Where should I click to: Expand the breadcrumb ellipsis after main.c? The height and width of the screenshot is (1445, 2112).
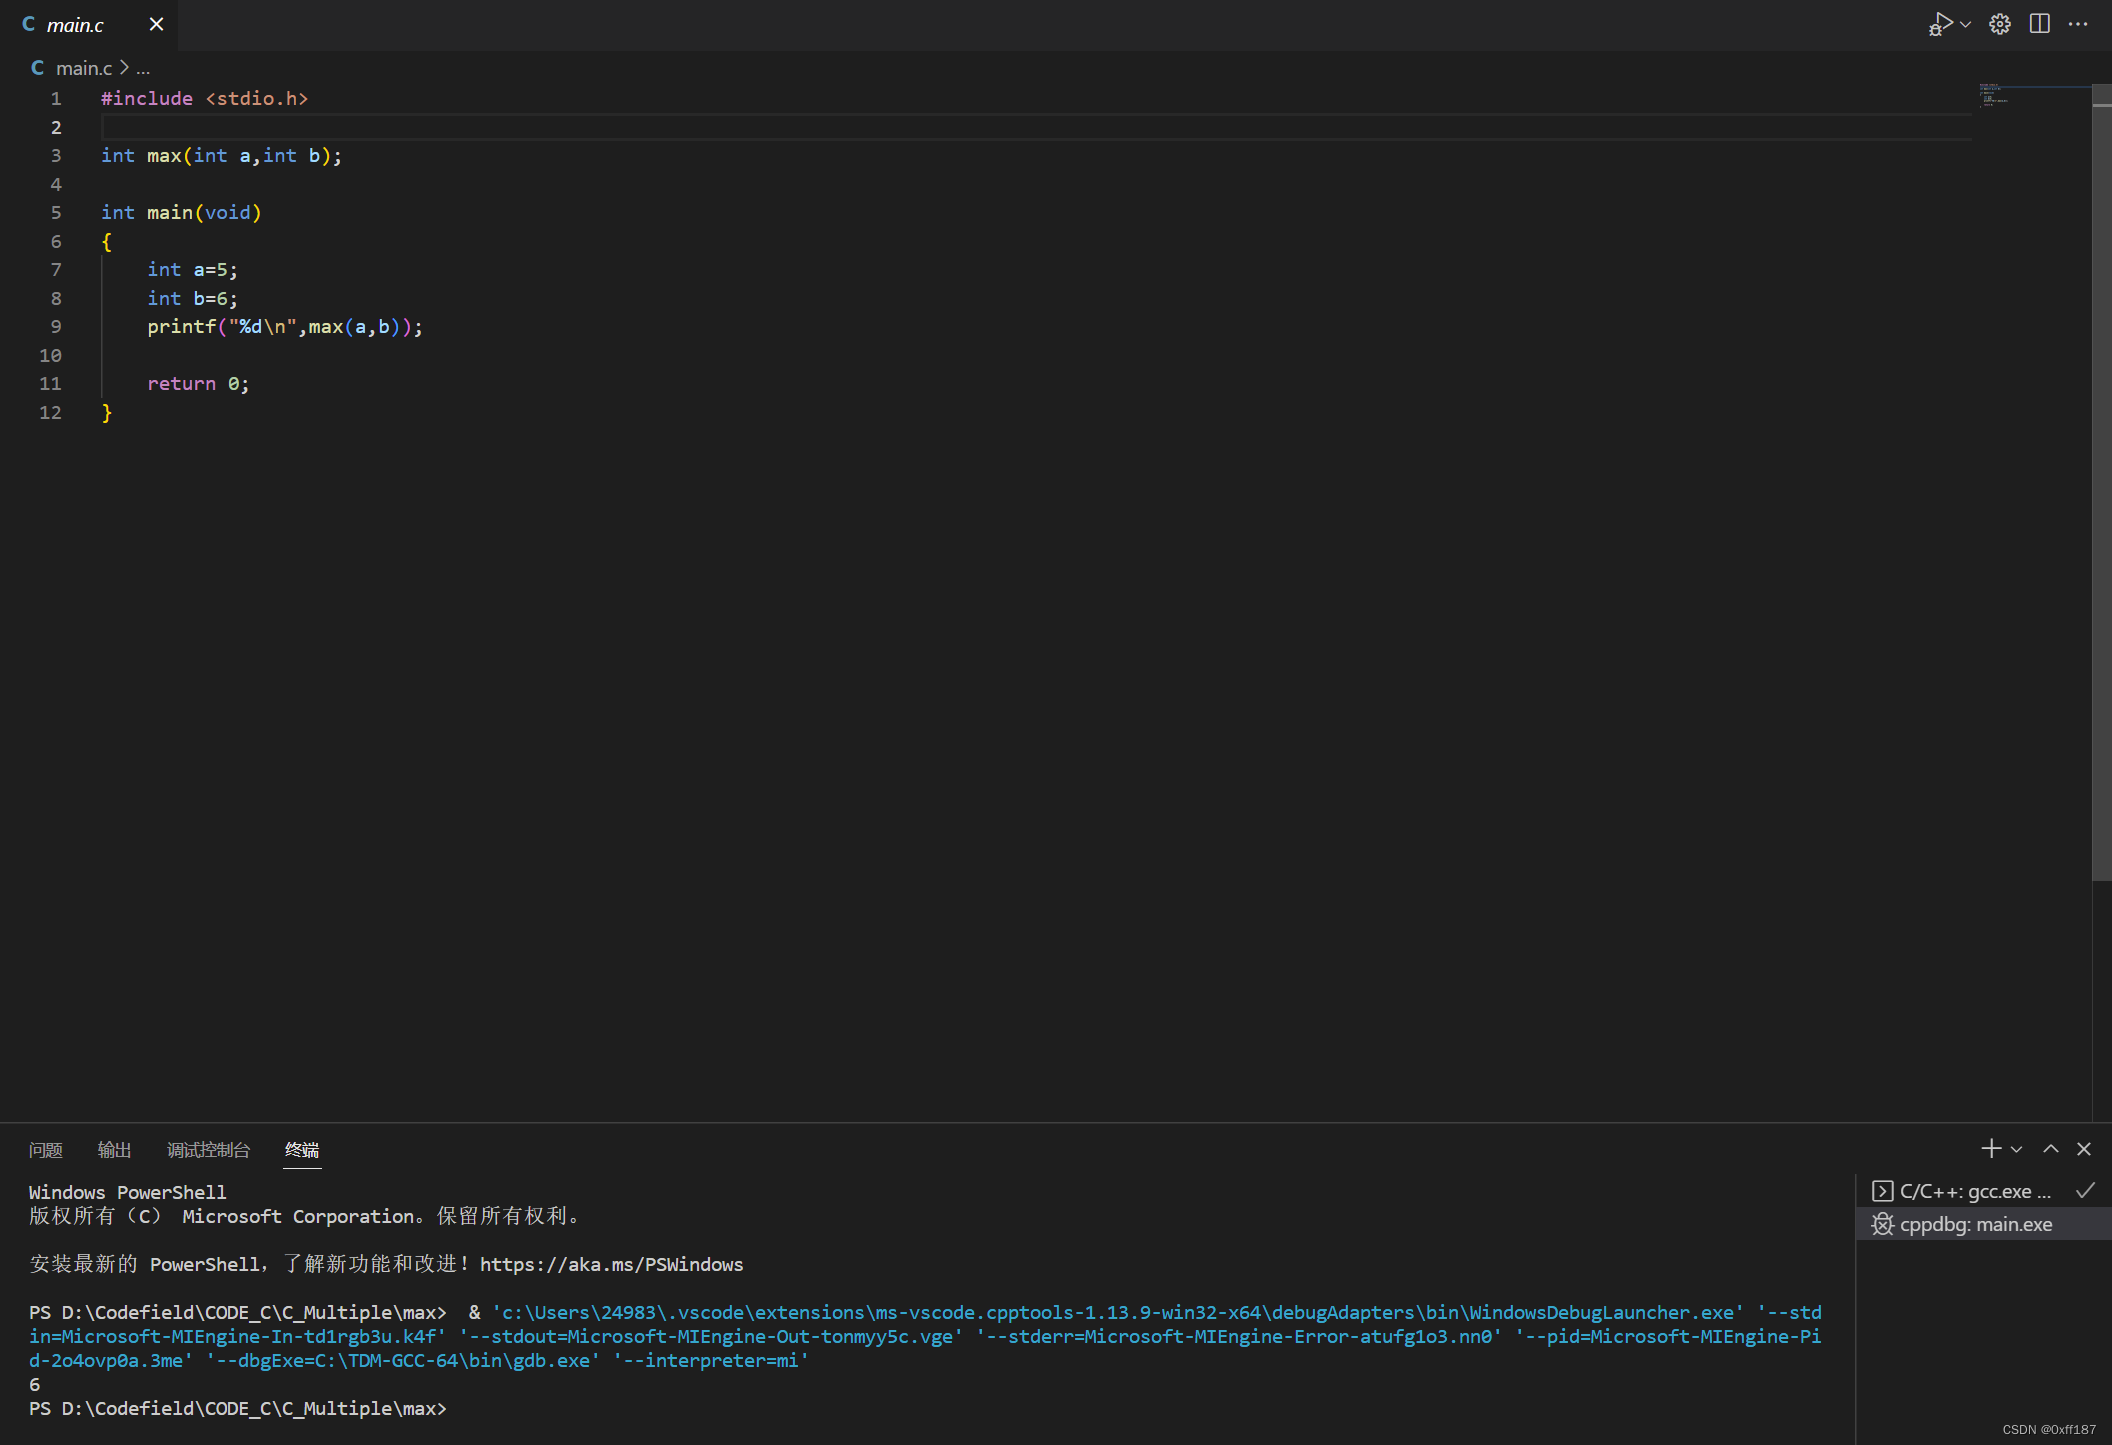(x=144, y=67)
